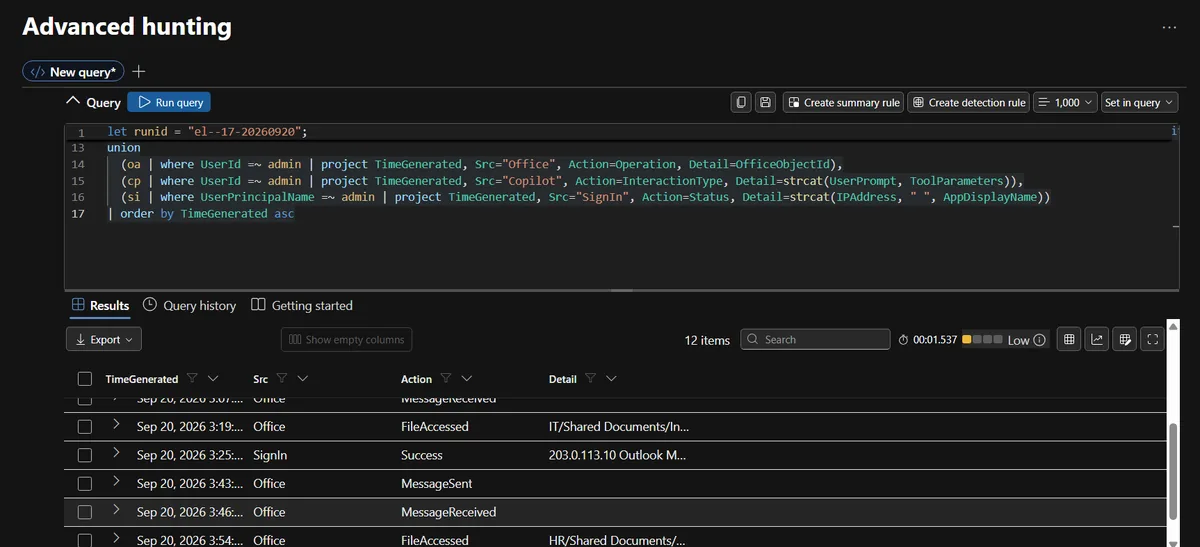Viewport: 1200px width, 547px height.
Task: Open the Set in query time dropdown
Action: coord(1140,102)
